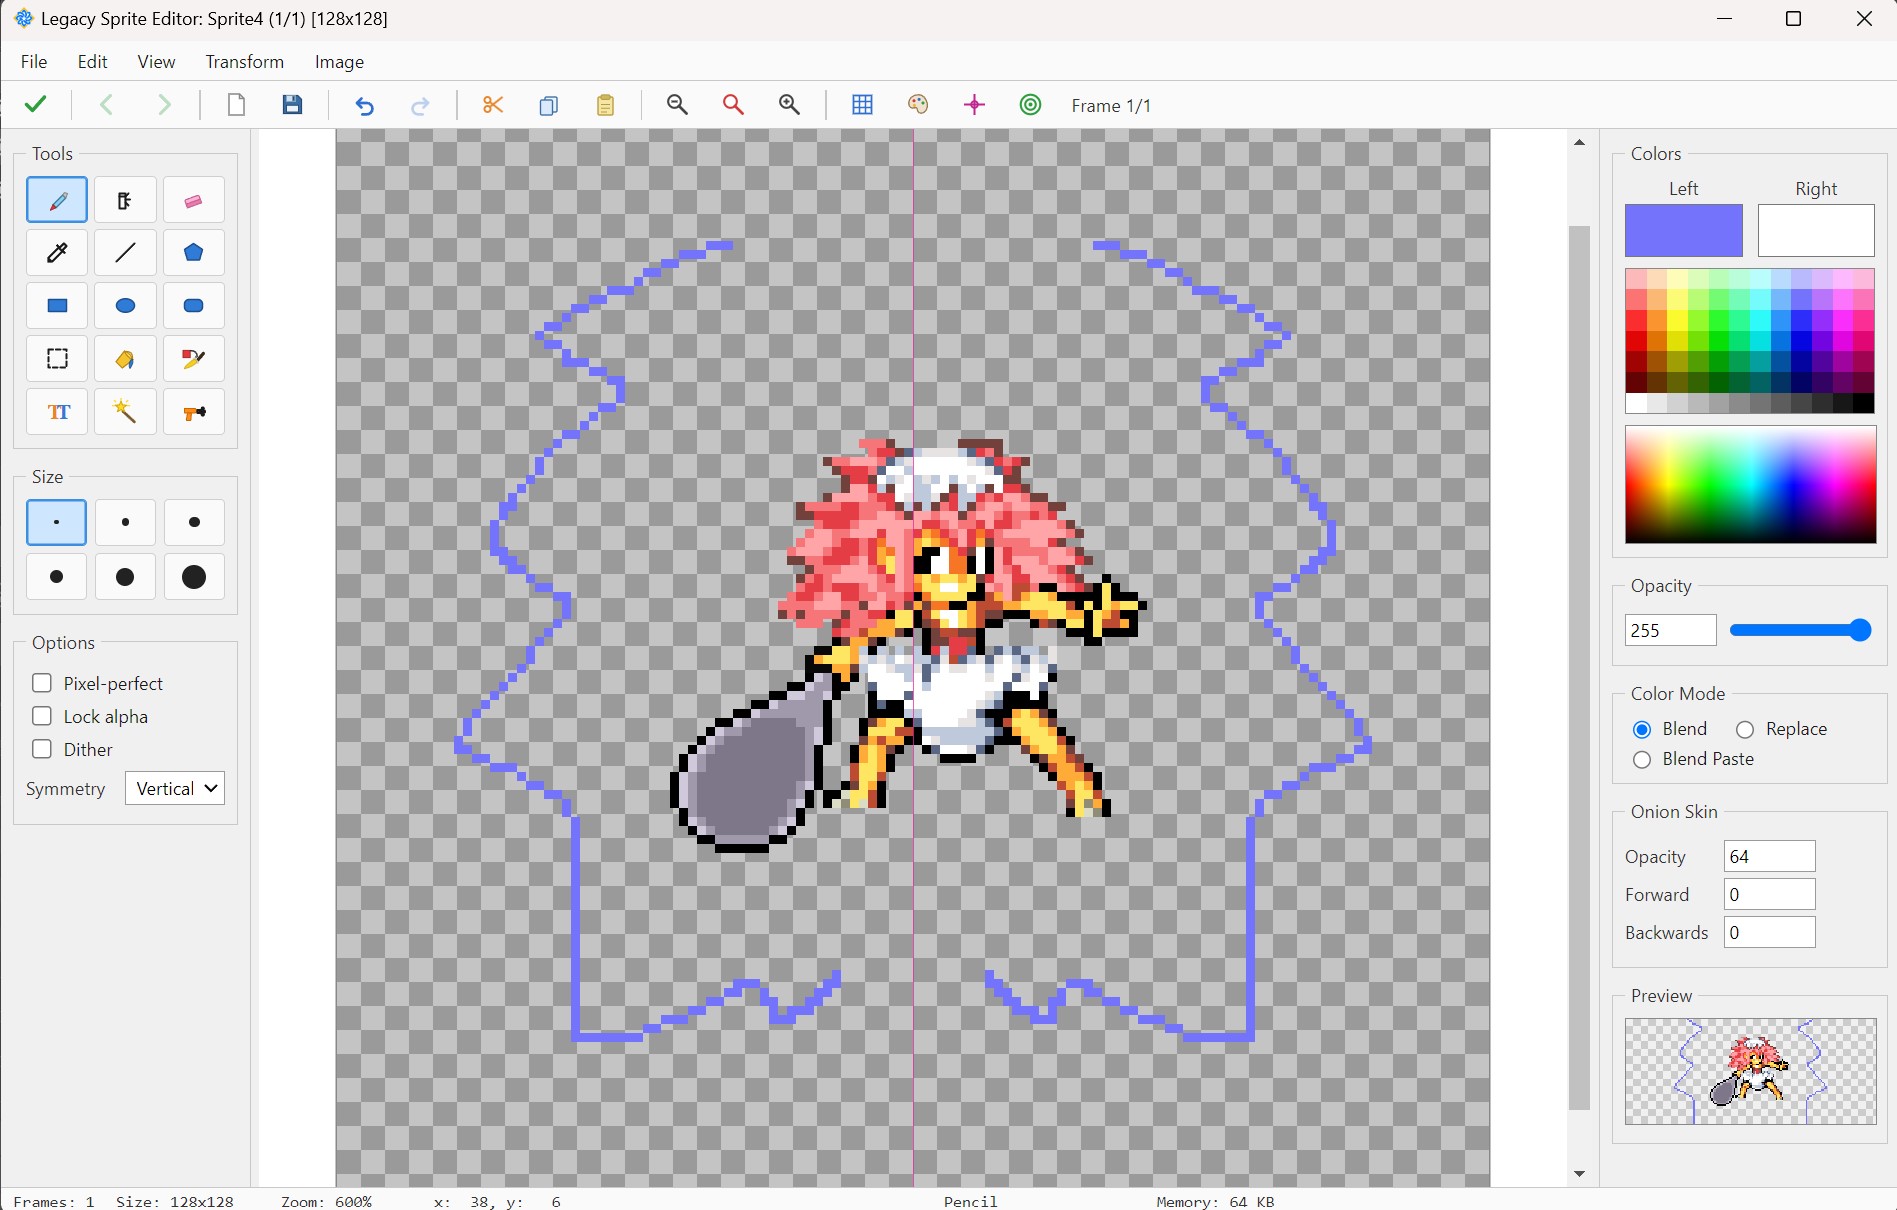Image resolution: width=1897 pixels, height=1210 pixels.
Task: Create a new blank sprite page
Action: click(x=236, y=105)
